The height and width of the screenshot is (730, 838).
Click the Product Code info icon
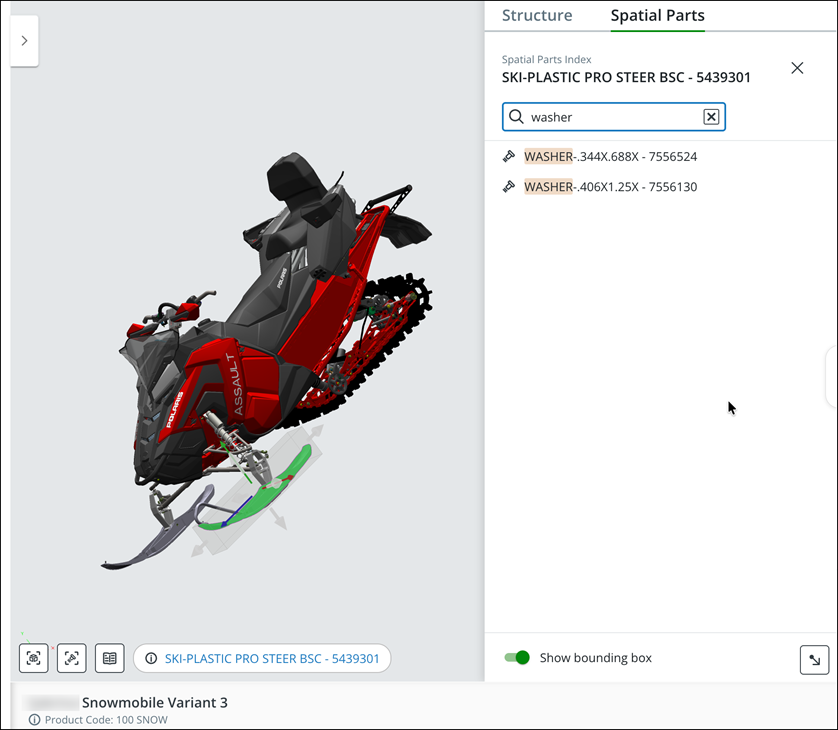(x=34, y=720)
